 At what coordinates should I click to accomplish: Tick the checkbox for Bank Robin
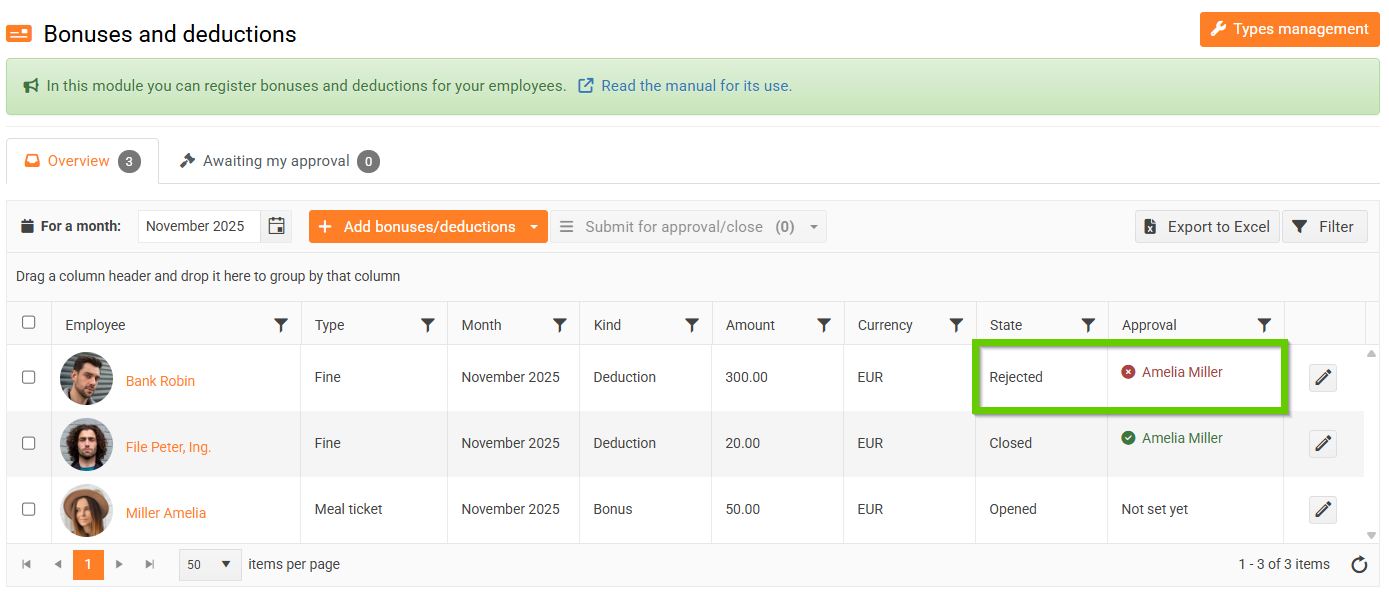tap(29, 377)
